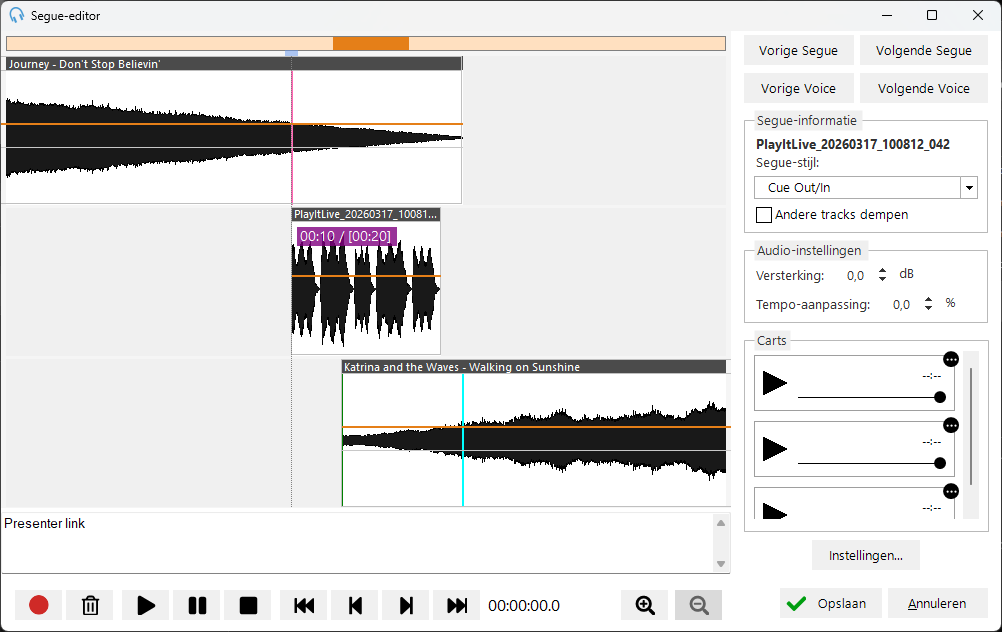Pause playback in the transport bar
The image size is (1002, 632).
point(197,605)
